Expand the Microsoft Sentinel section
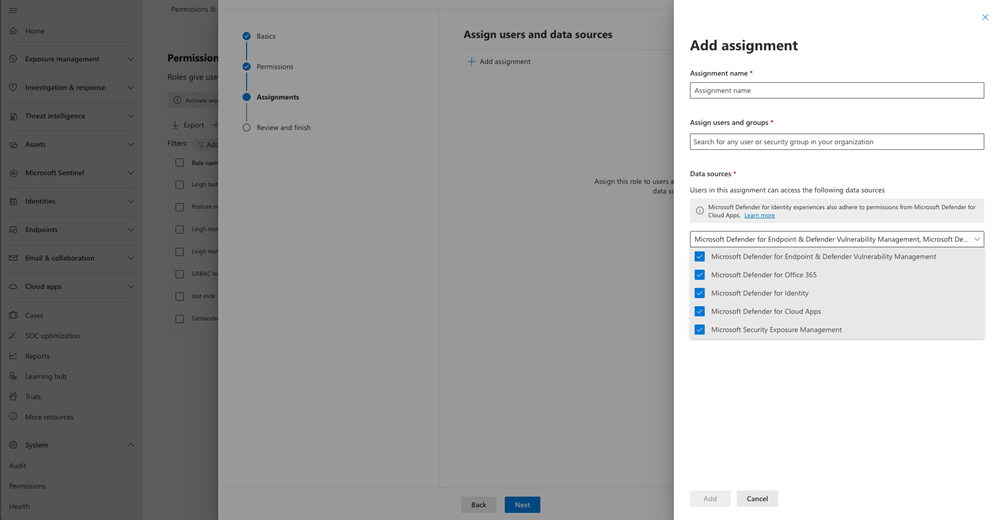The width and height of the screenshot is (1000, 520). [x=131, y=173]
